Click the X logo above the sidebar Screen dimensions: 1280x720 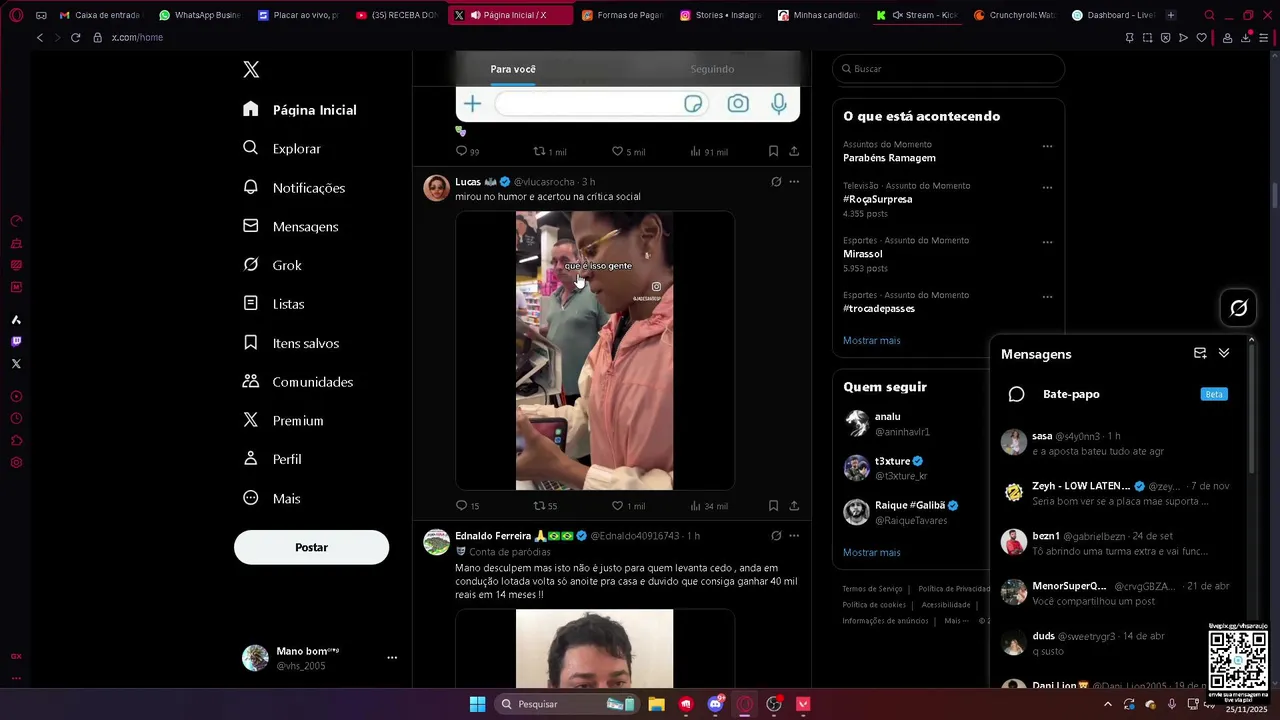(251, 69)
